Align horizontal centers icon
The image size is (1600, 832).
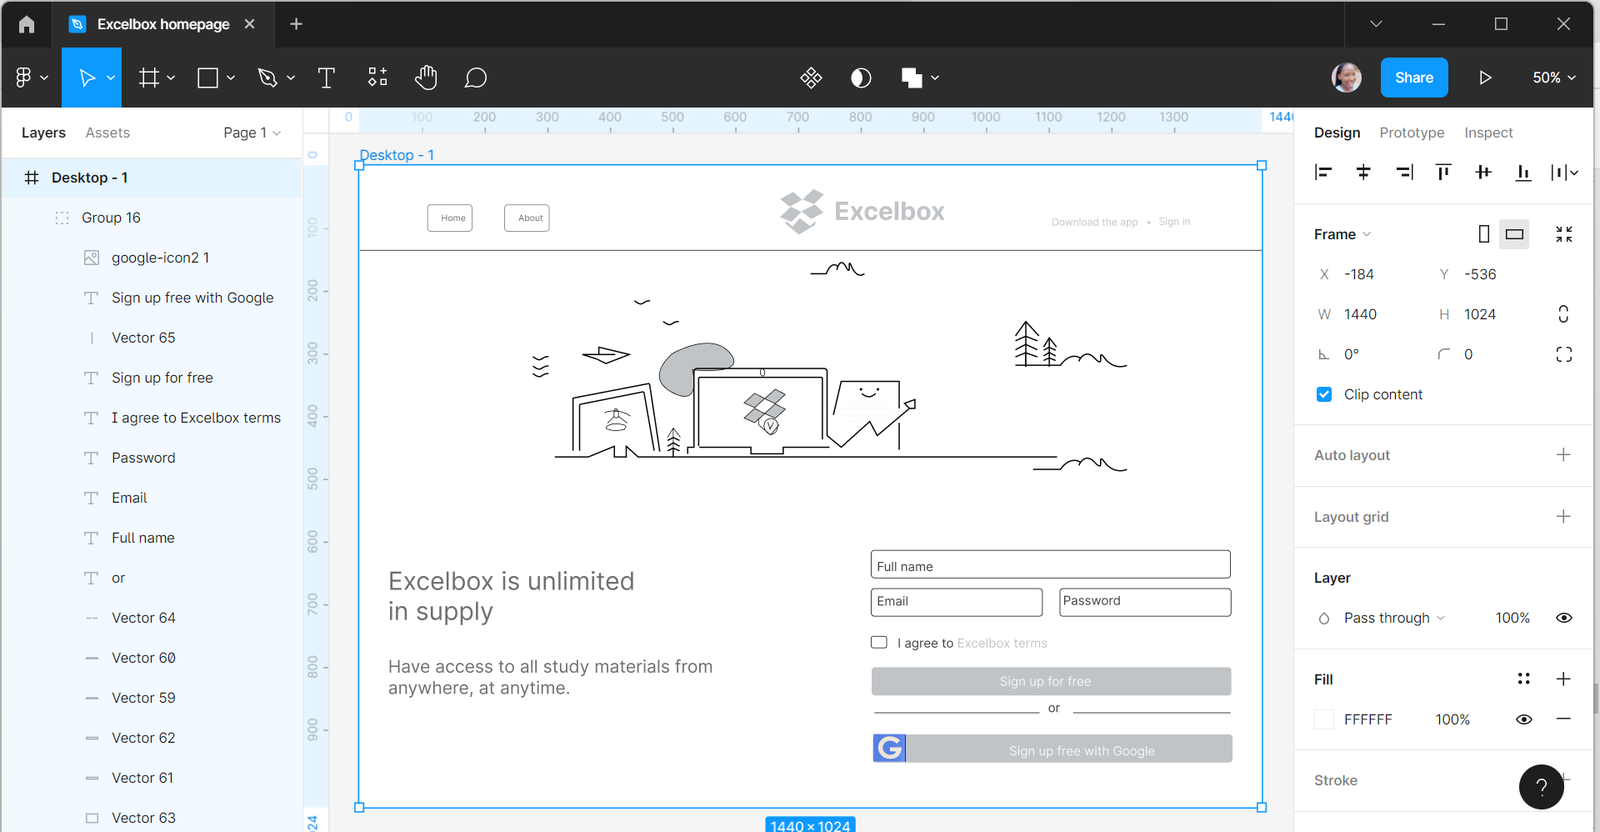click(x=1363, y=172)
